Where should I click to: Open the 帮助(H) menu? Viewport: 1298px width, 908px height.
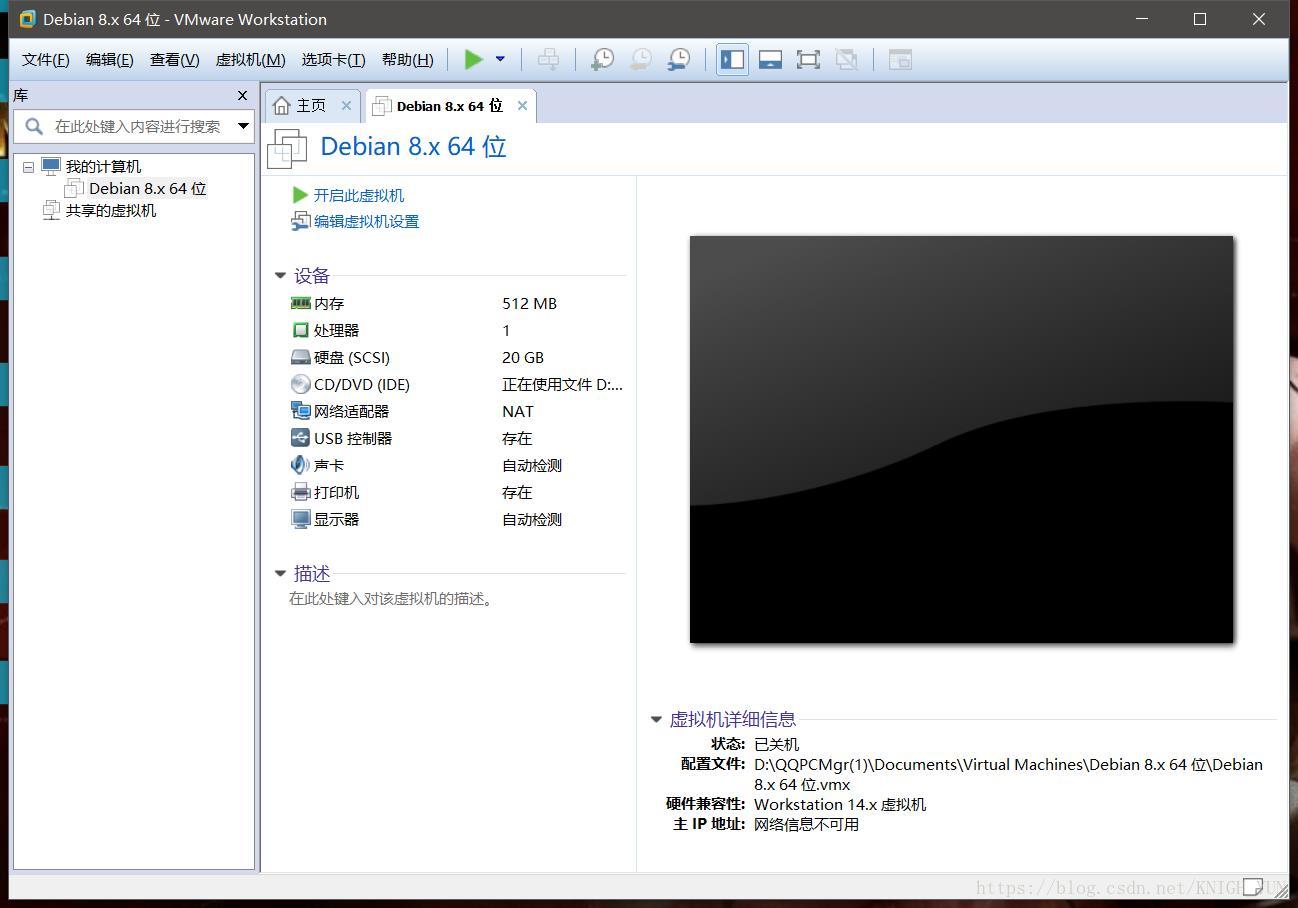click(x=408, y=60)
